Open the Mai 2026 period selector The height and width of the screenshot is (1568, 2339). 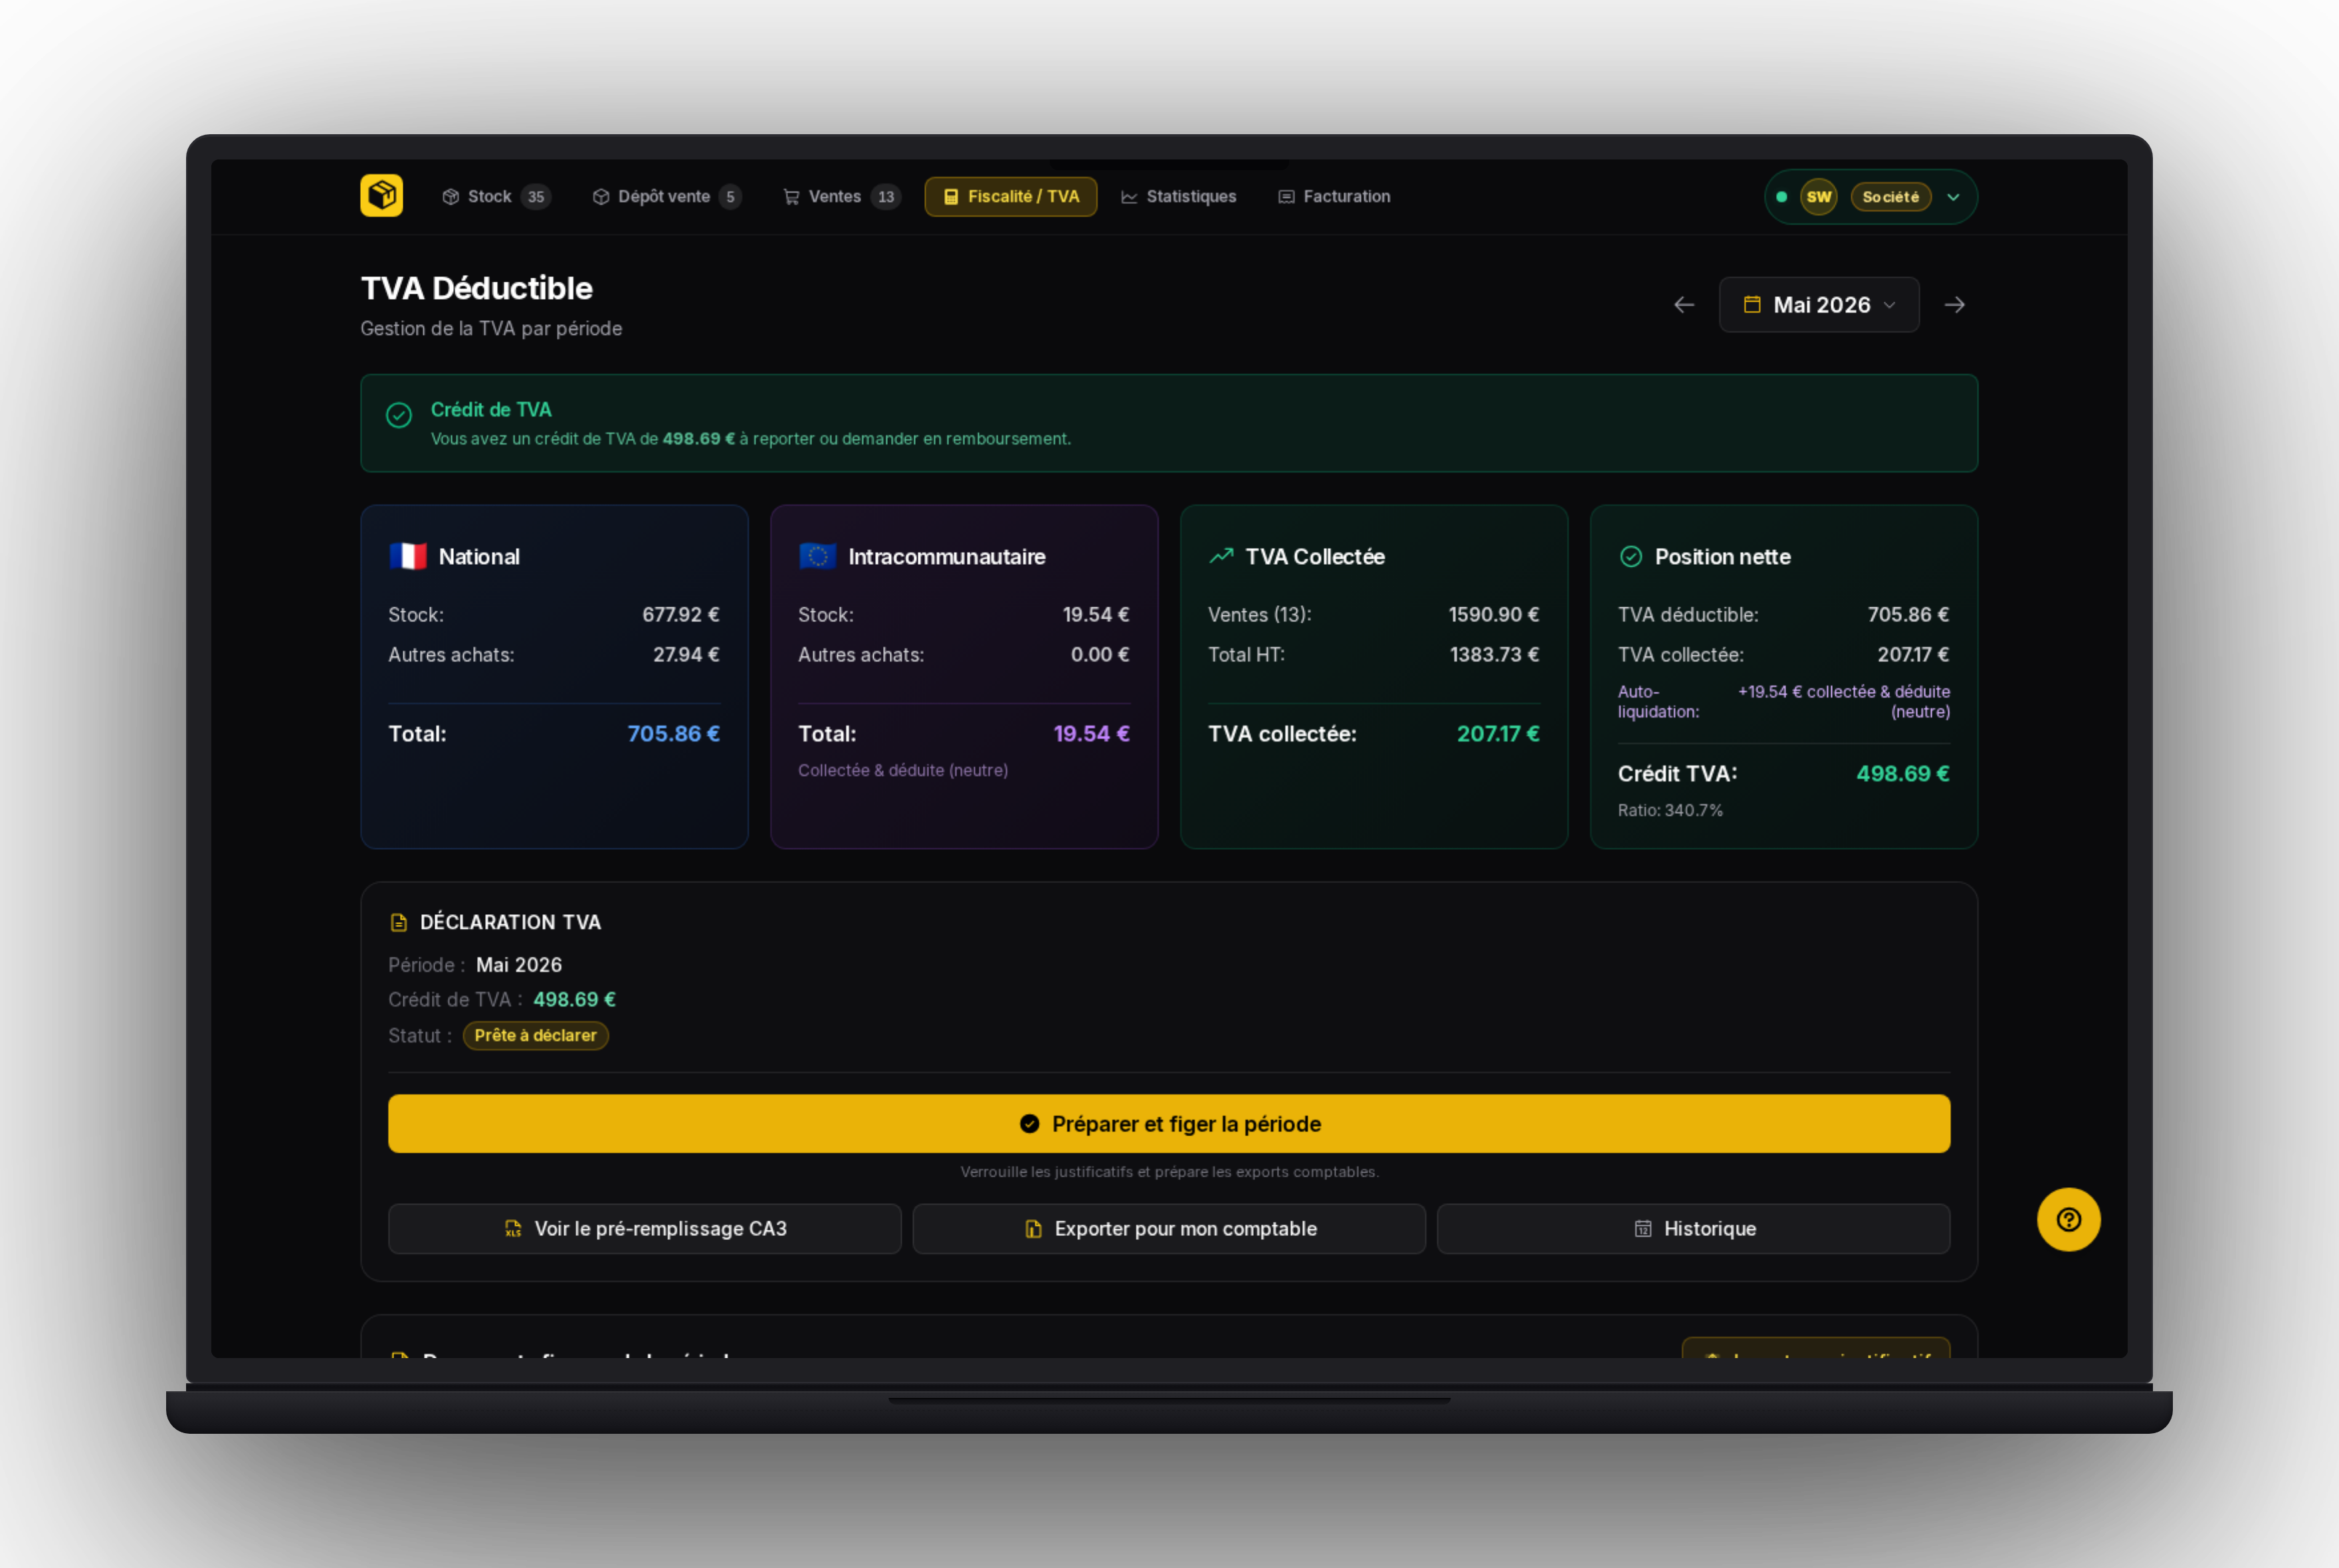[x=1818, y=305]
